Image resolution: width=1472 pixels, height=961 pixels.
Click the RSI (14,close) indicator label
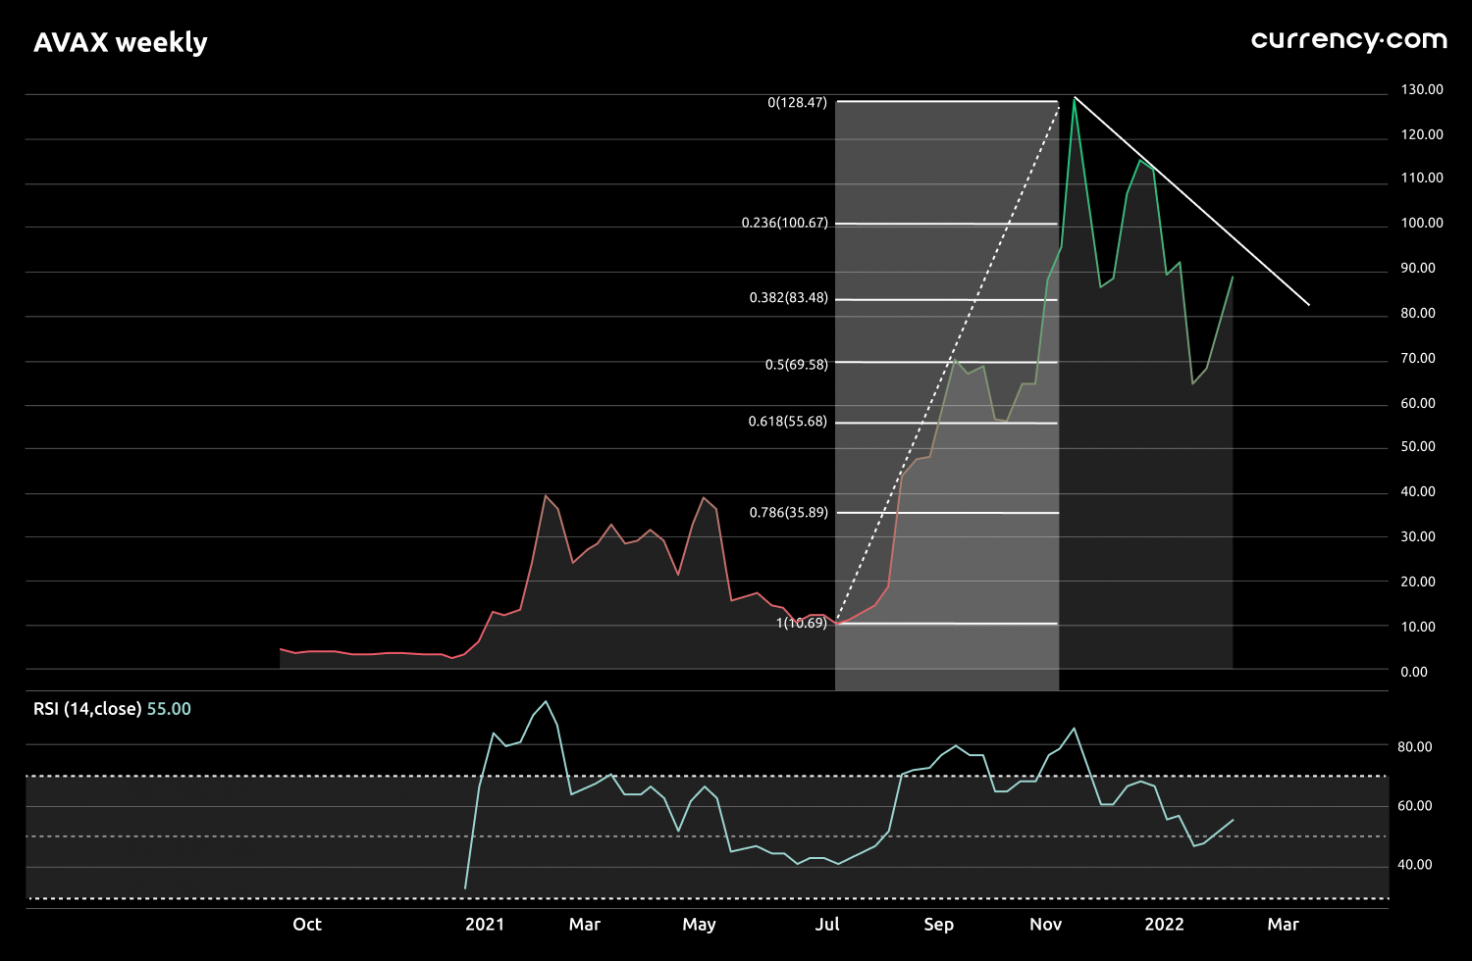pyautogui.click(x=87, y=709)
